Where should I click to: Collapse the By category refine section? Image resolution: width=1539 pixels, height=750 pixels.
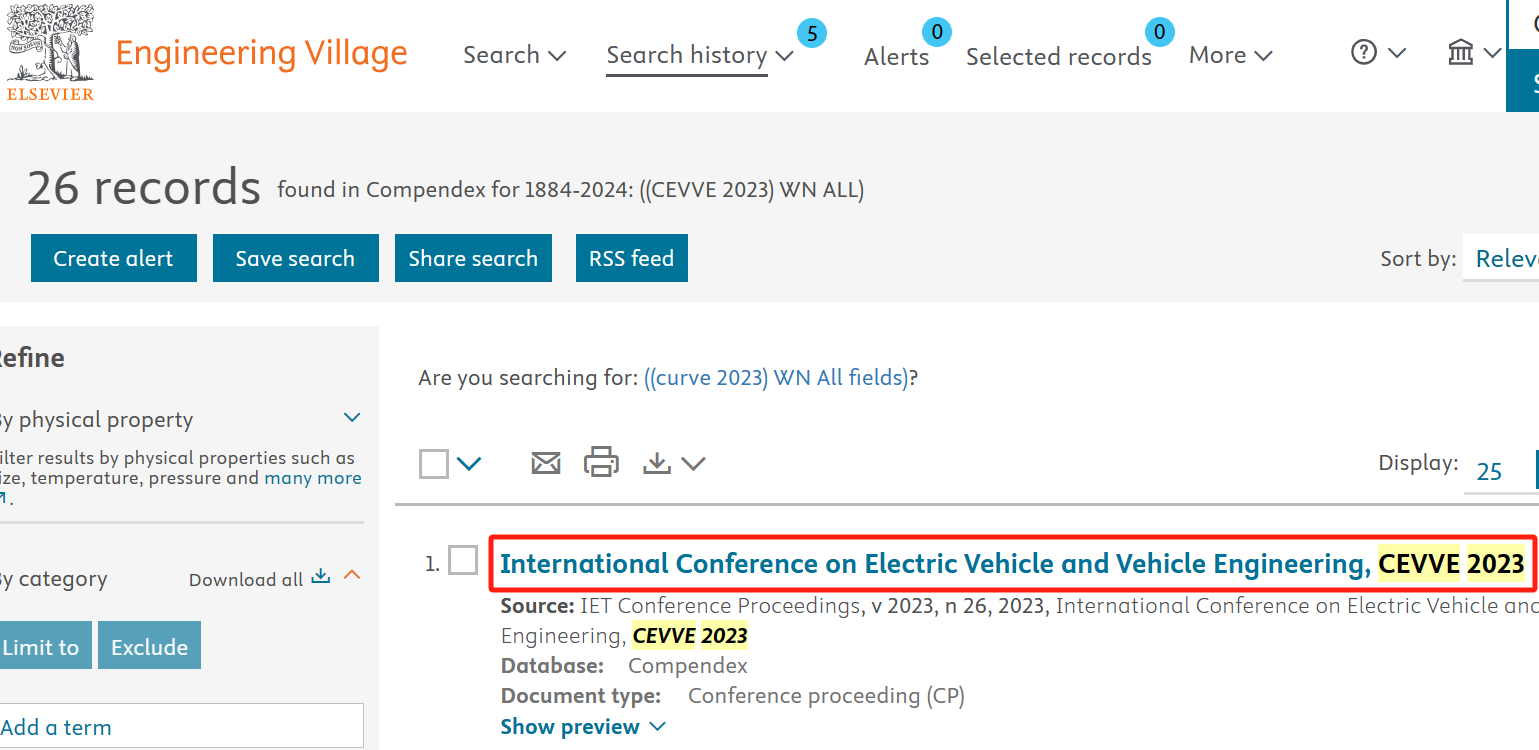click(352, 576)
